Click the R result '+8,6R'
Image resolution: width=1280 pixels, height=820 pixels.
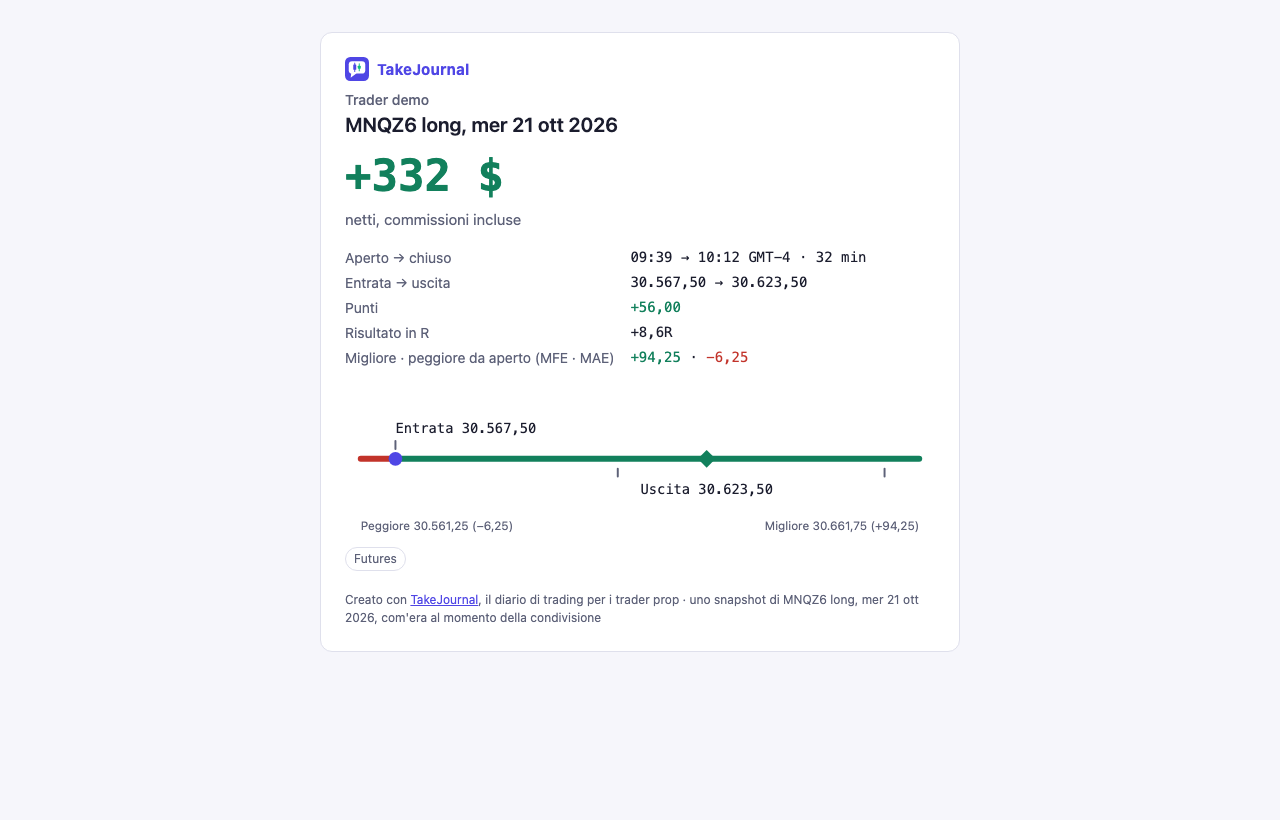click(651, 332)
